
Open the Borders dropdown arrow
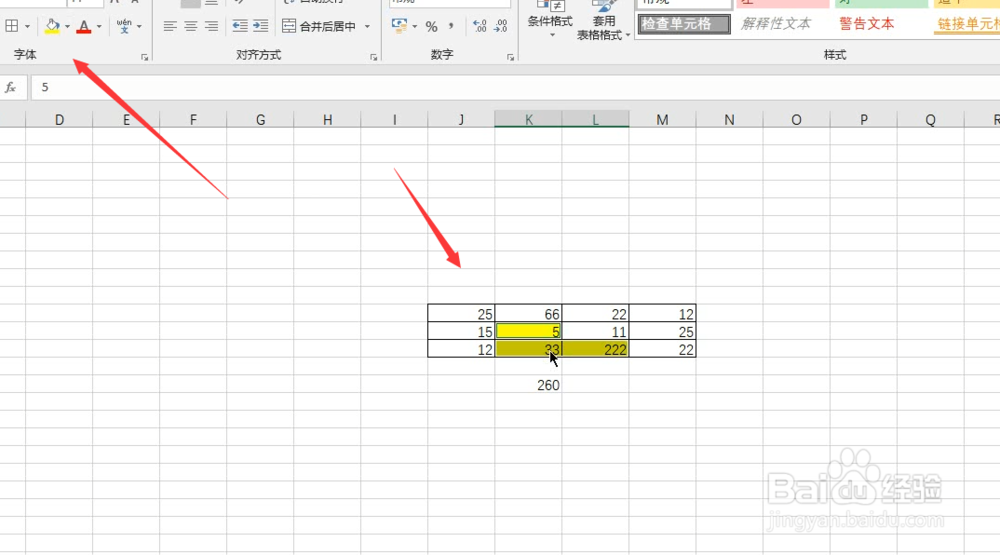(27, 27)
